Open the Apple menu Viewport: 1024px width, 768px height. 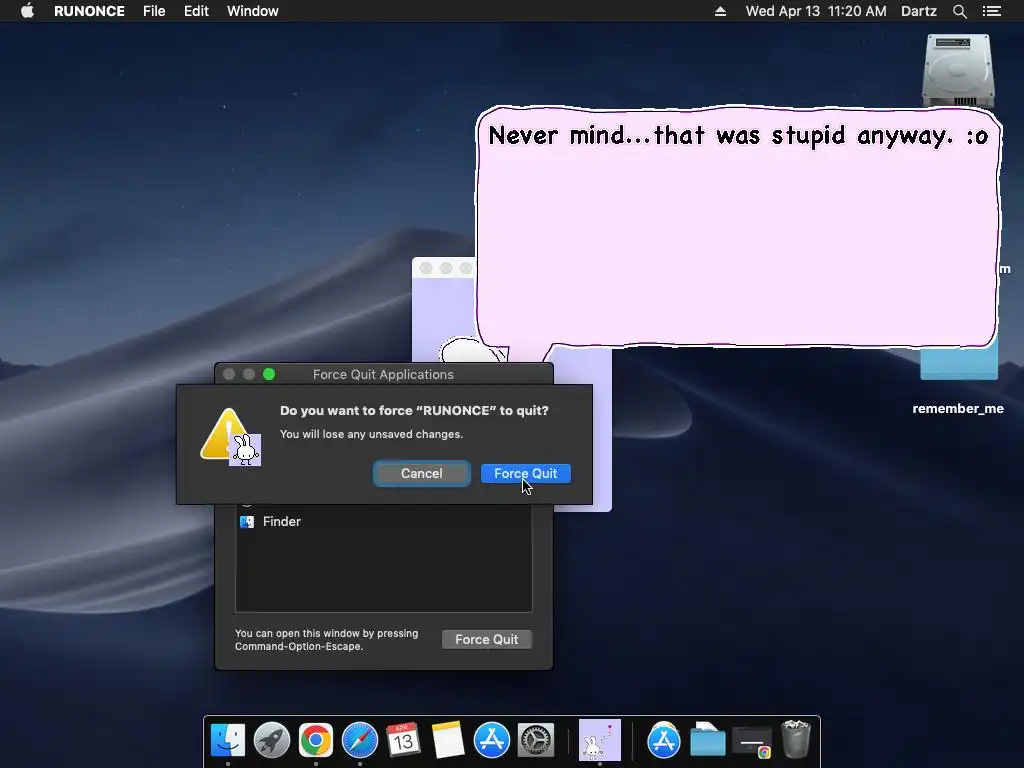pos(27,11)
